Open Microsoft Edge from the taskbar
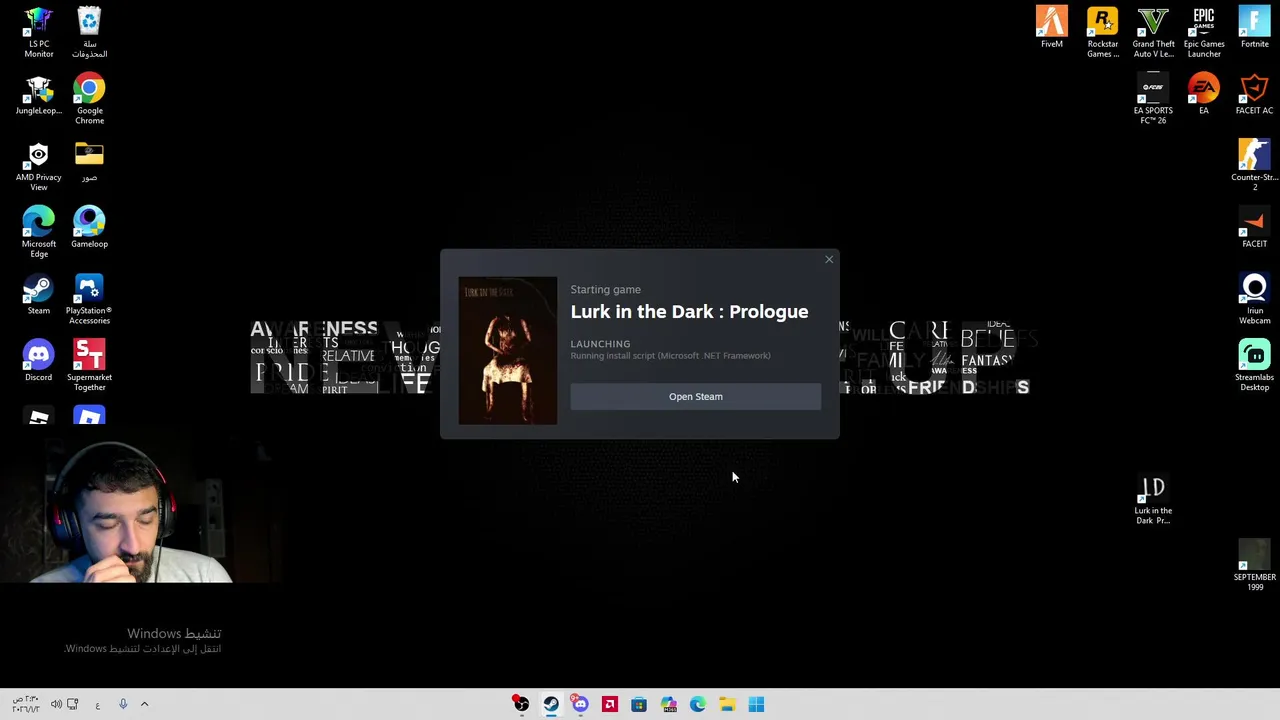This screenshot has height=720, width=1280. [698, 705]
